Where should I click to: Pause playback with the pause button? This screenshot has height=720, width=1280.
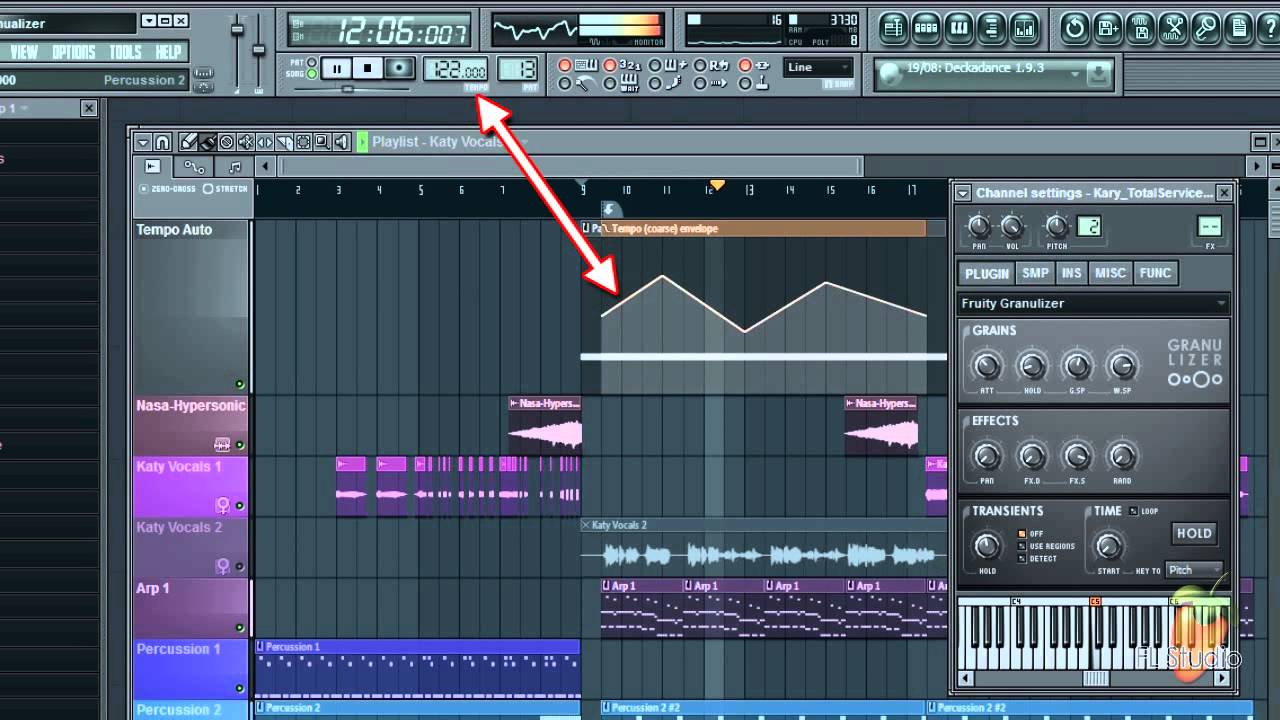[x=337, y=68]
